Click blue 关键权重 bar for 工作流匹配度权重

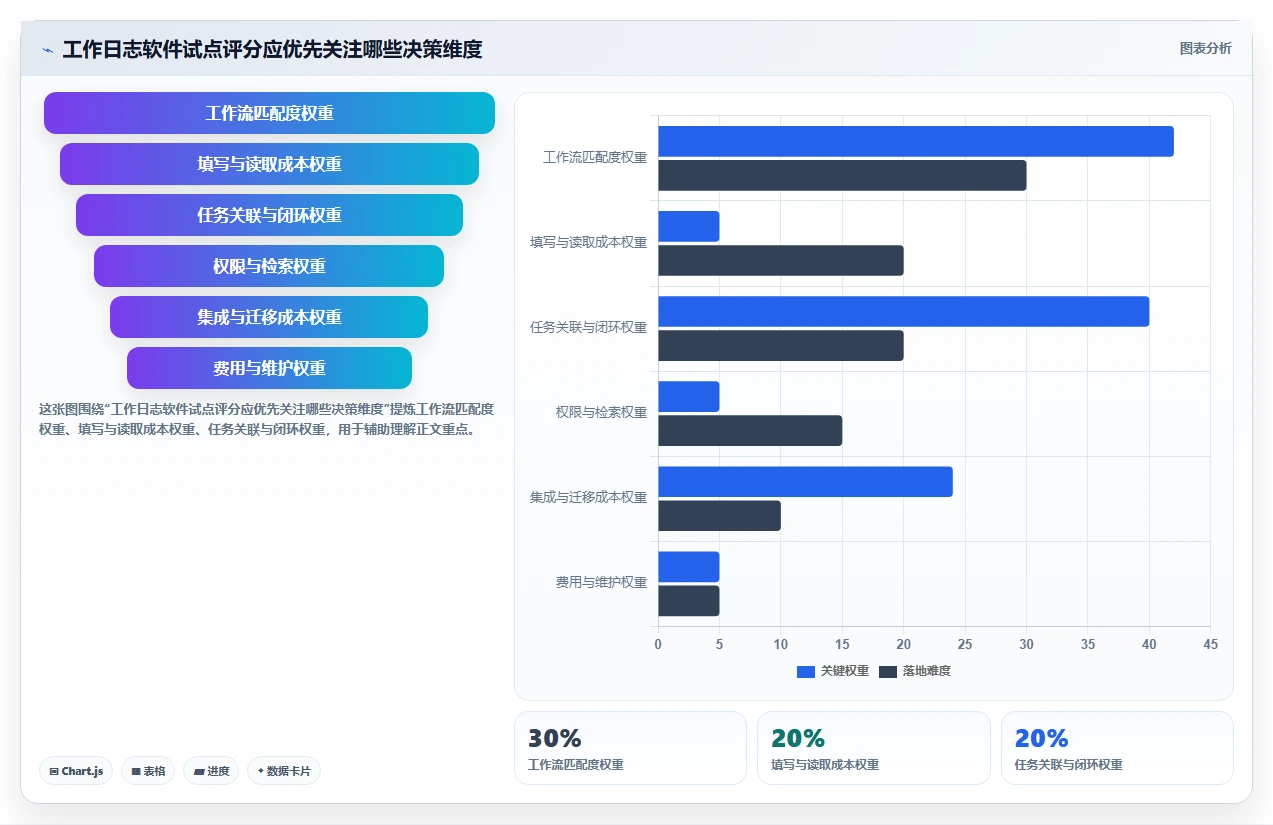point(916,141)
